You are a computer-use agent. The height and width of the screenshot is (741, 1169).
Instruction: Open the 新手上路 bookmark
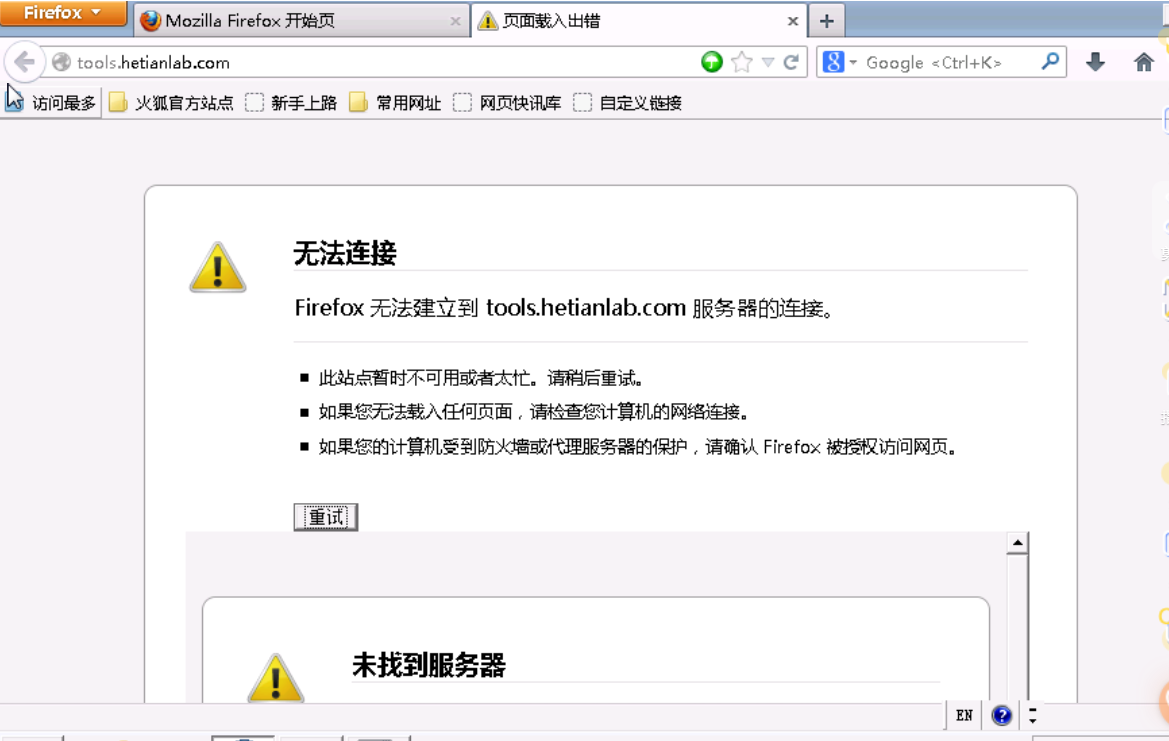point(292,103)
